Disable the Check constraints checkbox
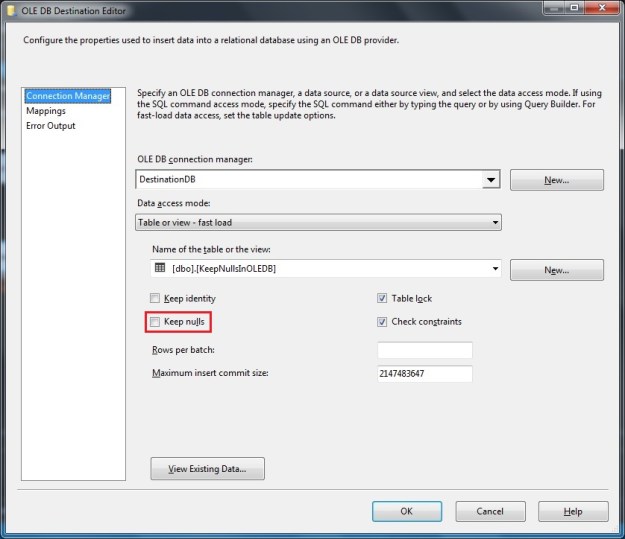 pos(382,322)
